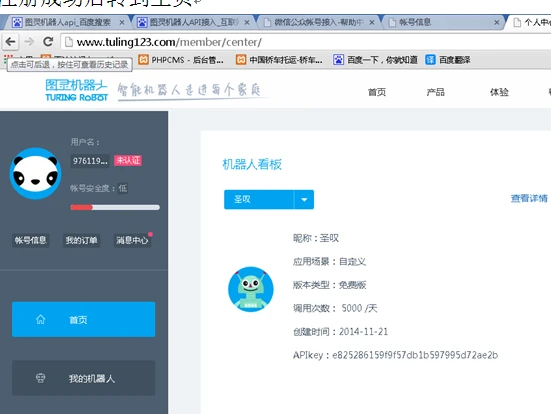
Task: Select 我的机器人 in the left menu
Action: pyautogui.click(x=84, y=378)
